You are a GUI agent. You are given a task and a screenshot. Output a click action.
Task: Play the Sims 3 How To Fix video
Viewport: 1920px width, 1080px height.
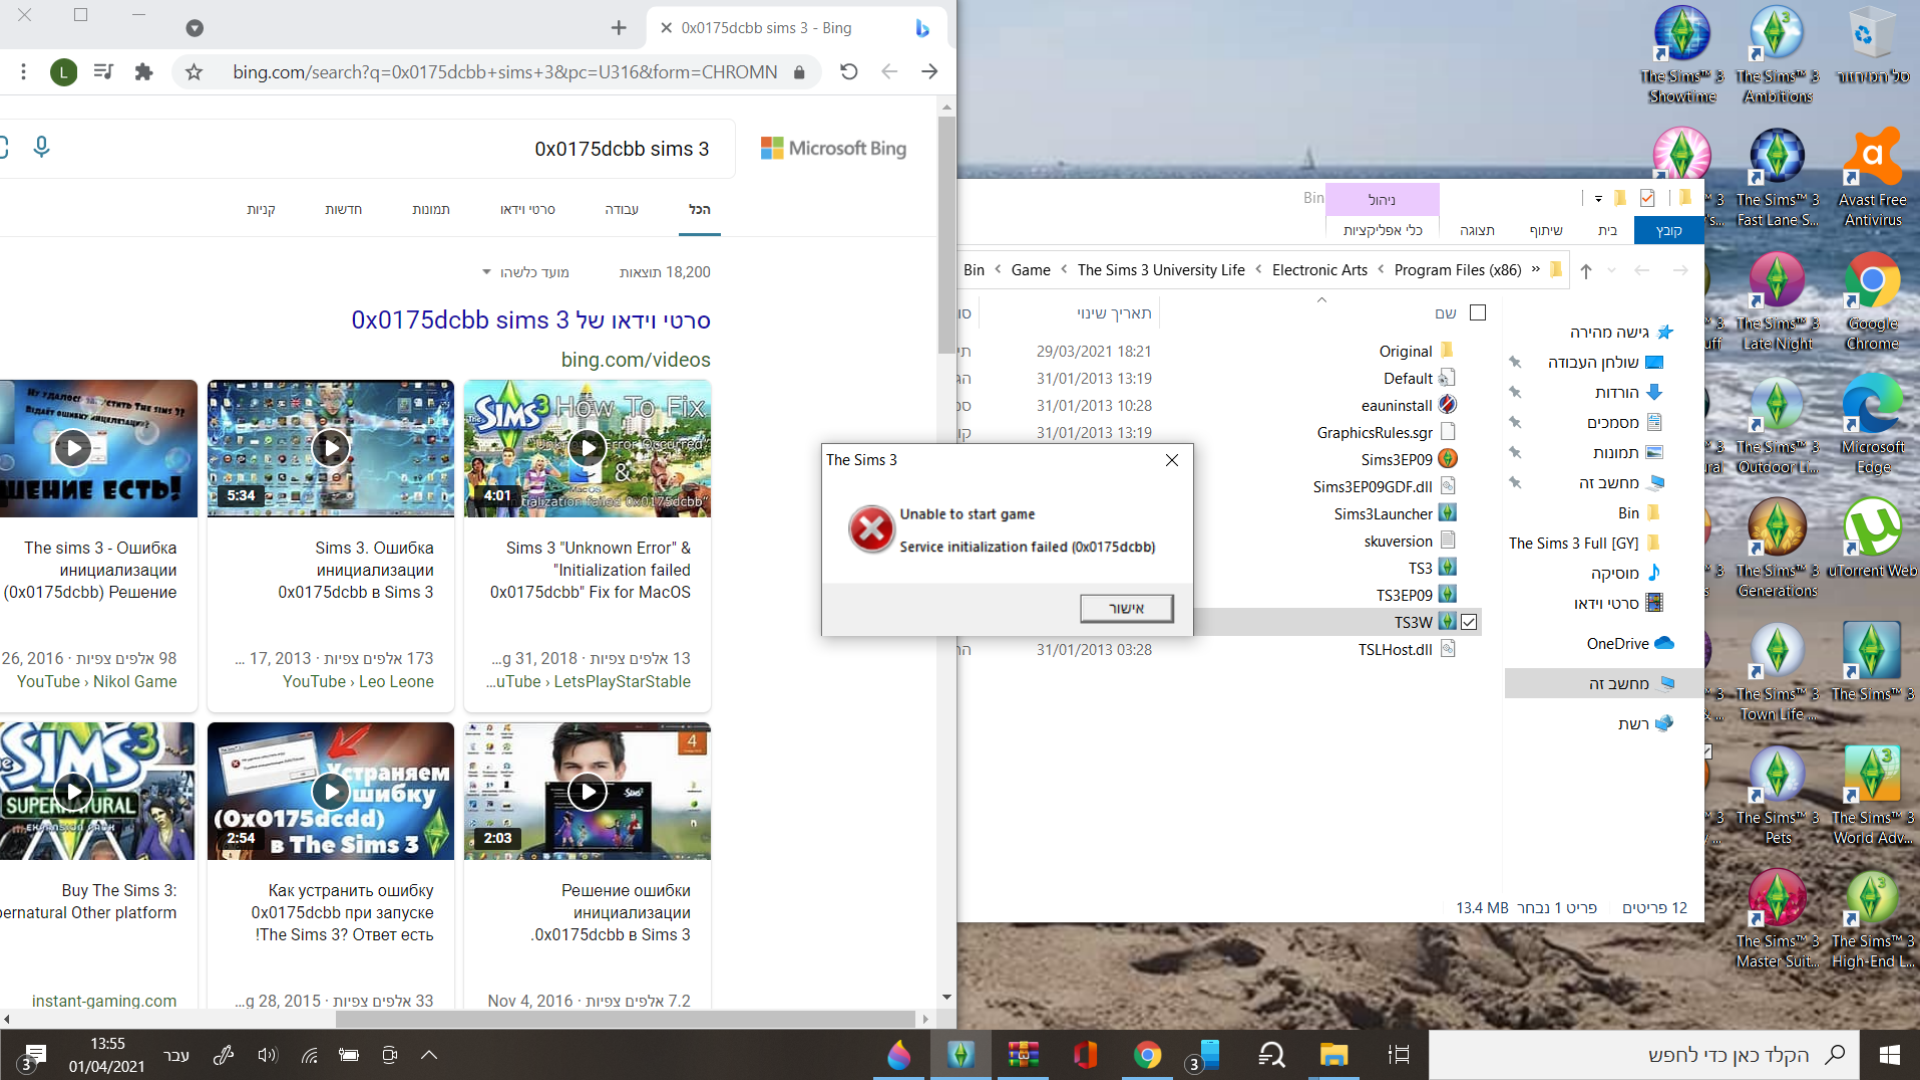(587, 448)
